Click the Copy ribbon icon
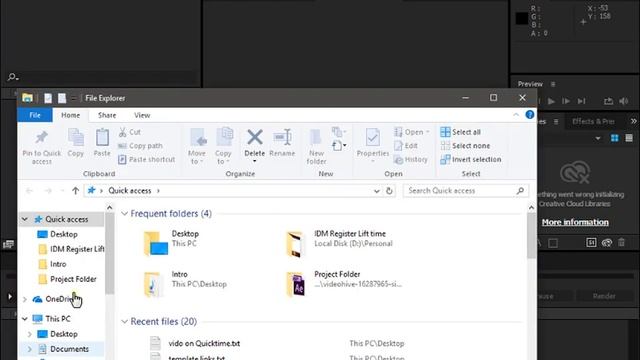Viewport: 640px width, 360px height. 76,138
